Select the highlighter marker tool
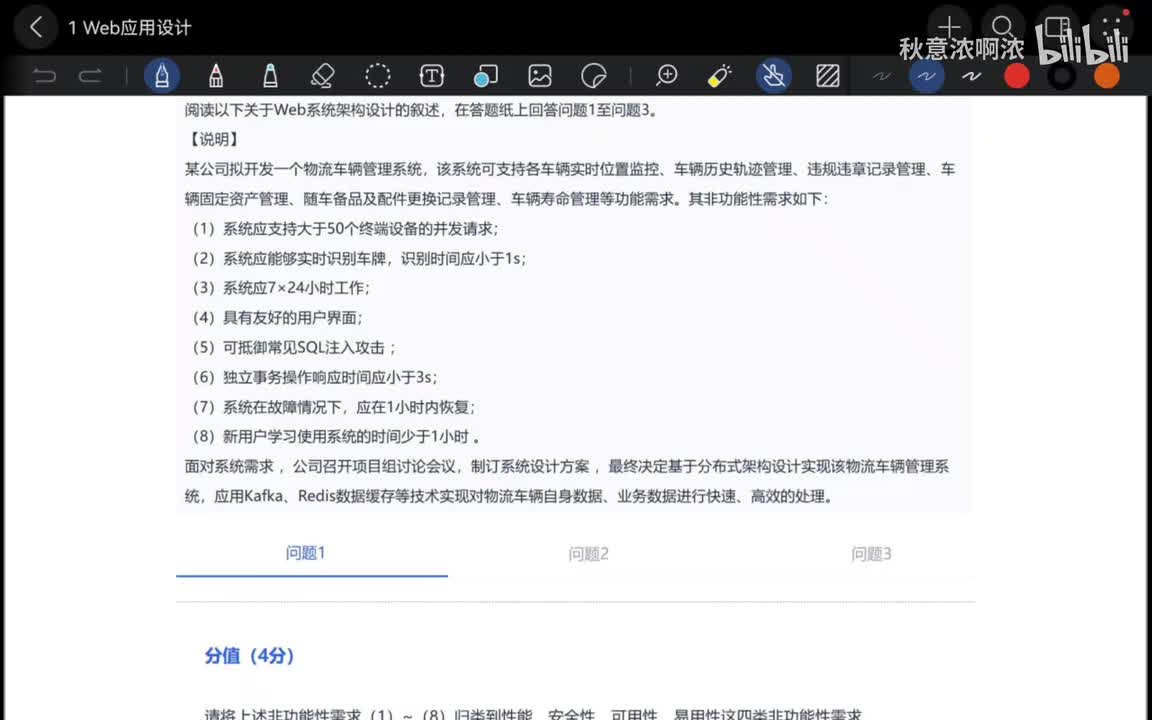 [x=270, y=76]
